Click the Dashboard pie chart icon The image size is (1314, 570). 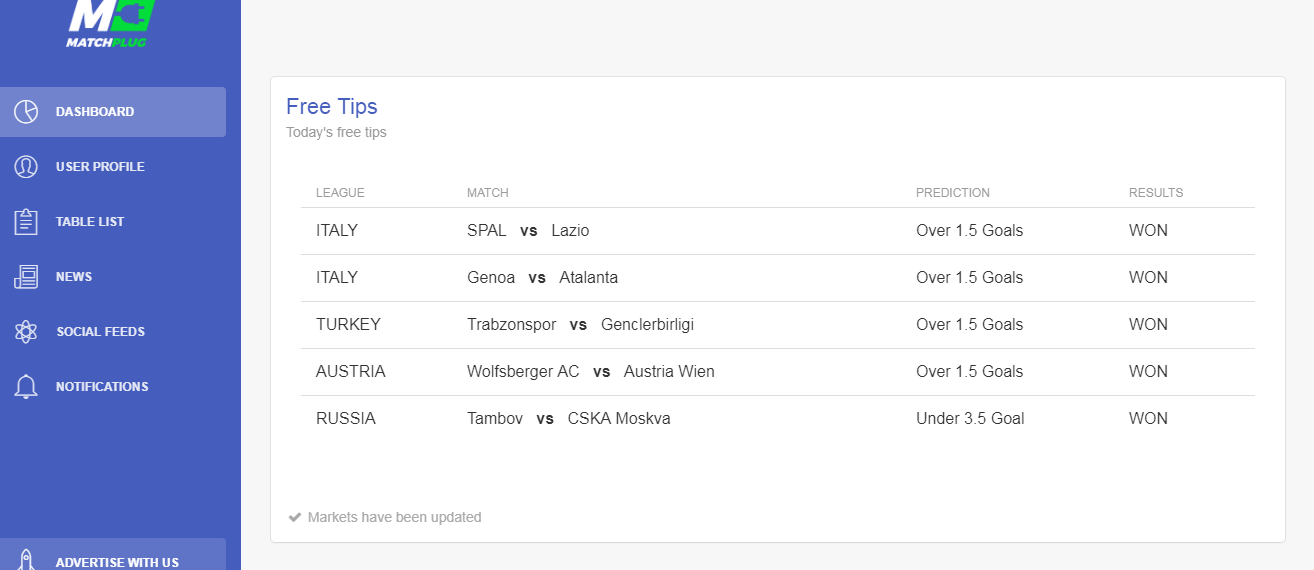(x=26, y=112)
